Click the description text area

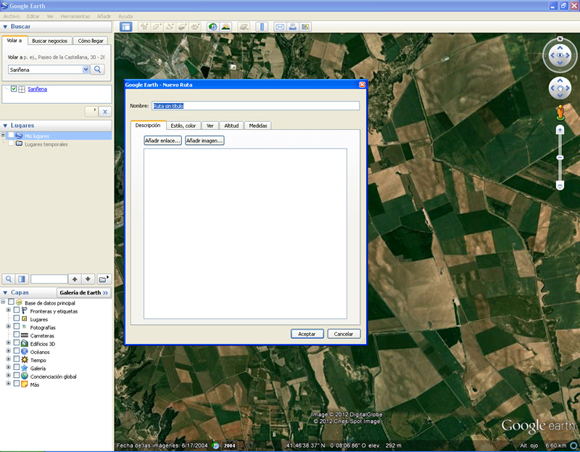tap(245, 233)
